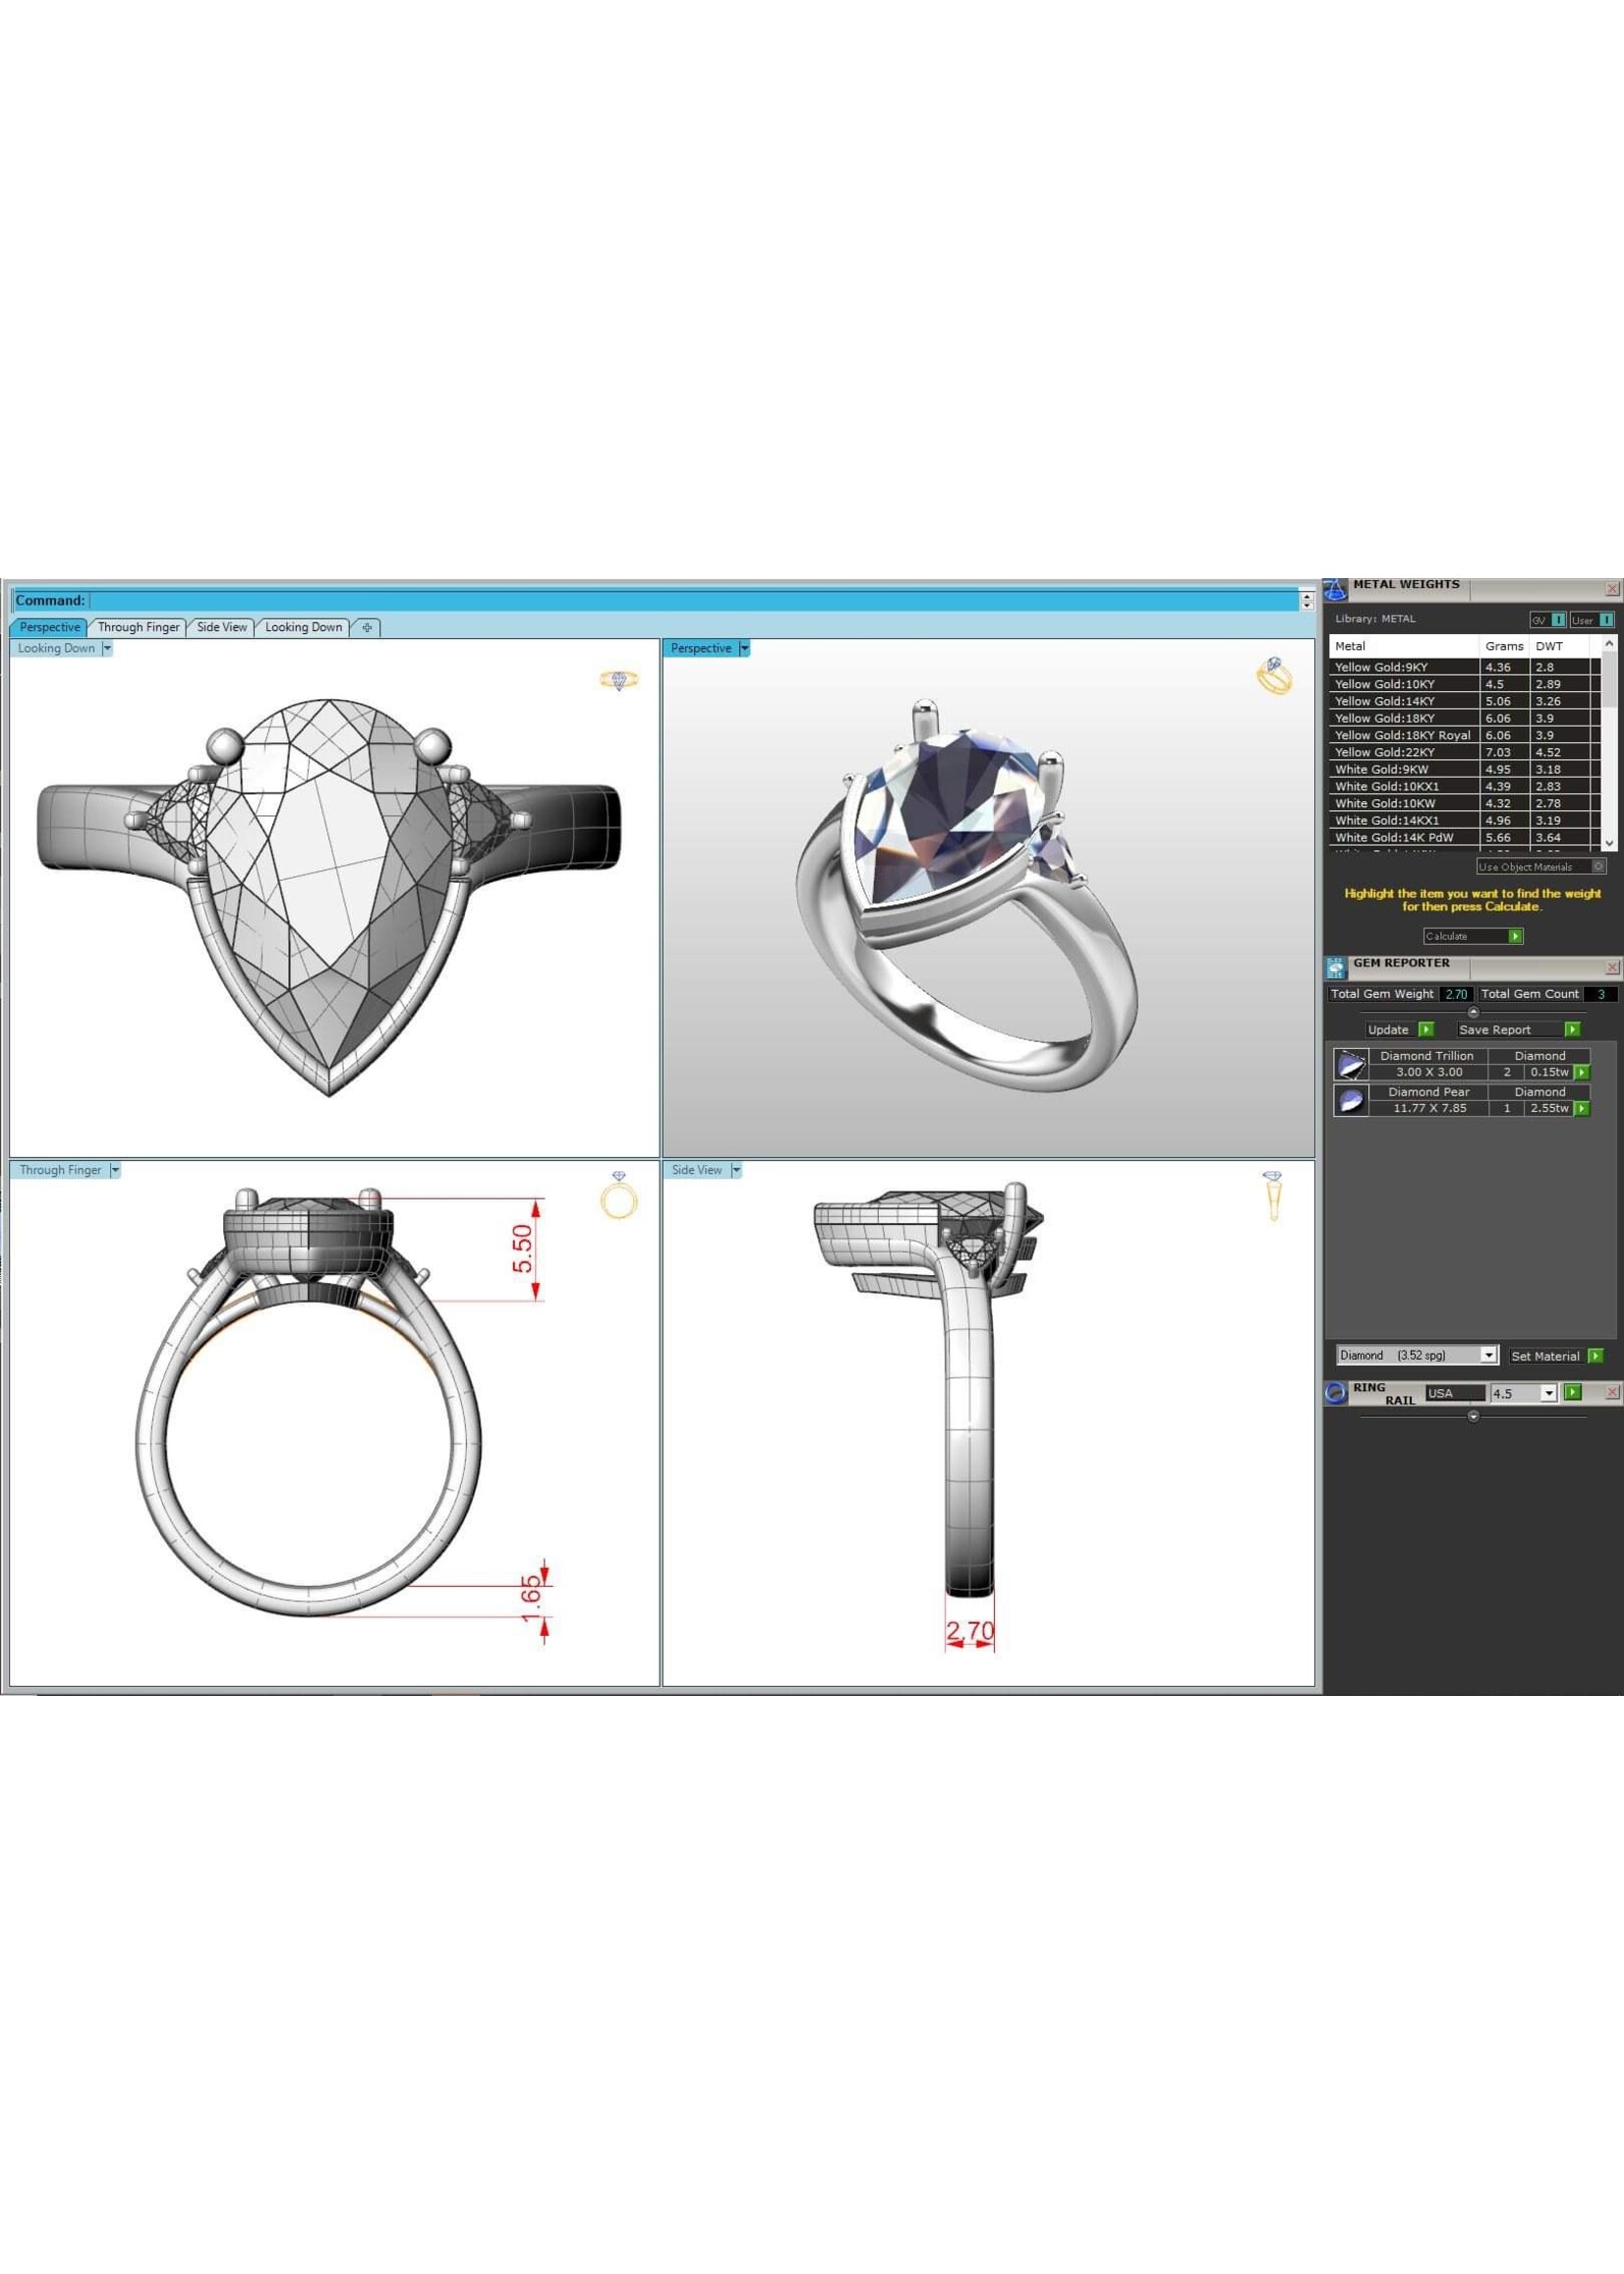Viewport: 1624px width, 2274px height.
Task: Click the Side View viewport ring icon
Action: [x=1272, y=1196]
